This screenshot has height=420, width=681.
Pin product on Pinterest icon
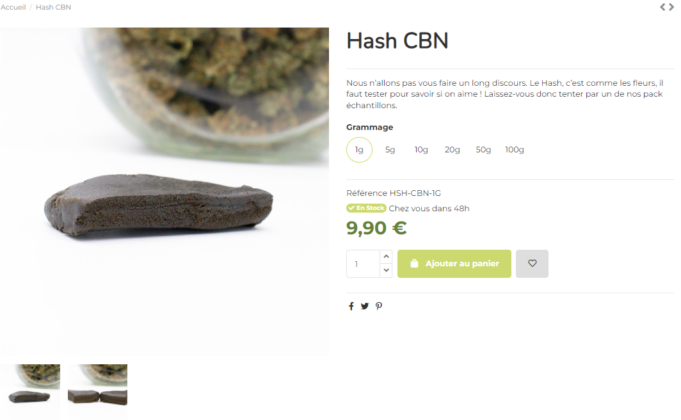[x=379, y=306]
